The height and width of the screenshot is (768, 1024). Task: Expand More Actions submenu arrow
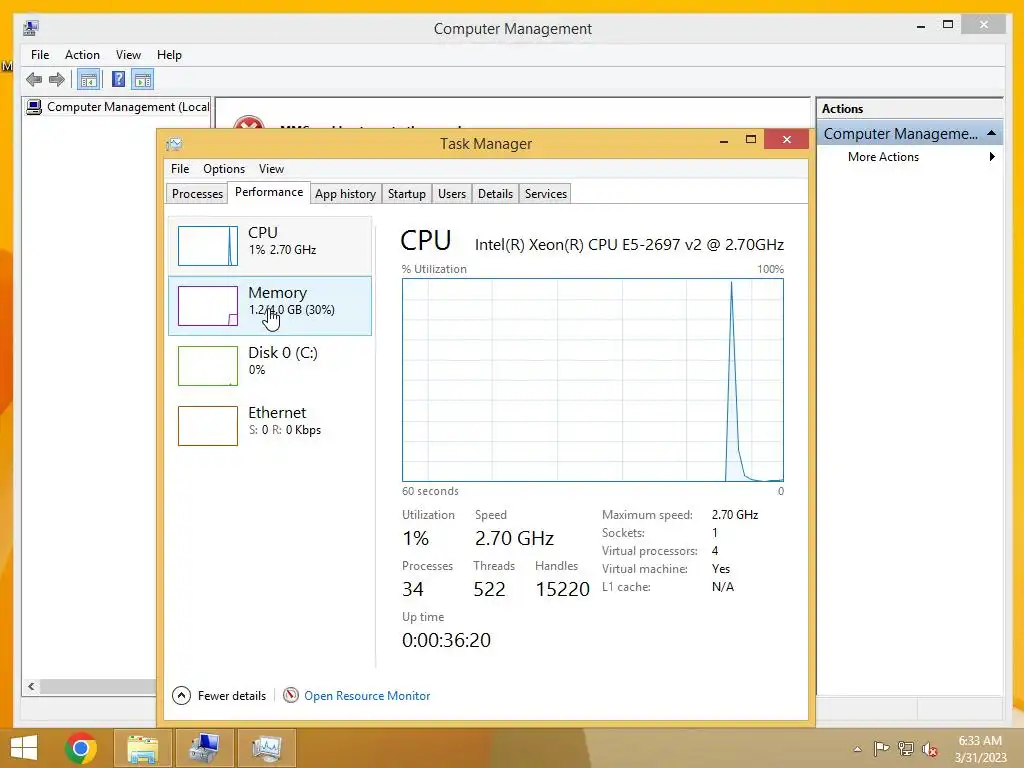992,157
